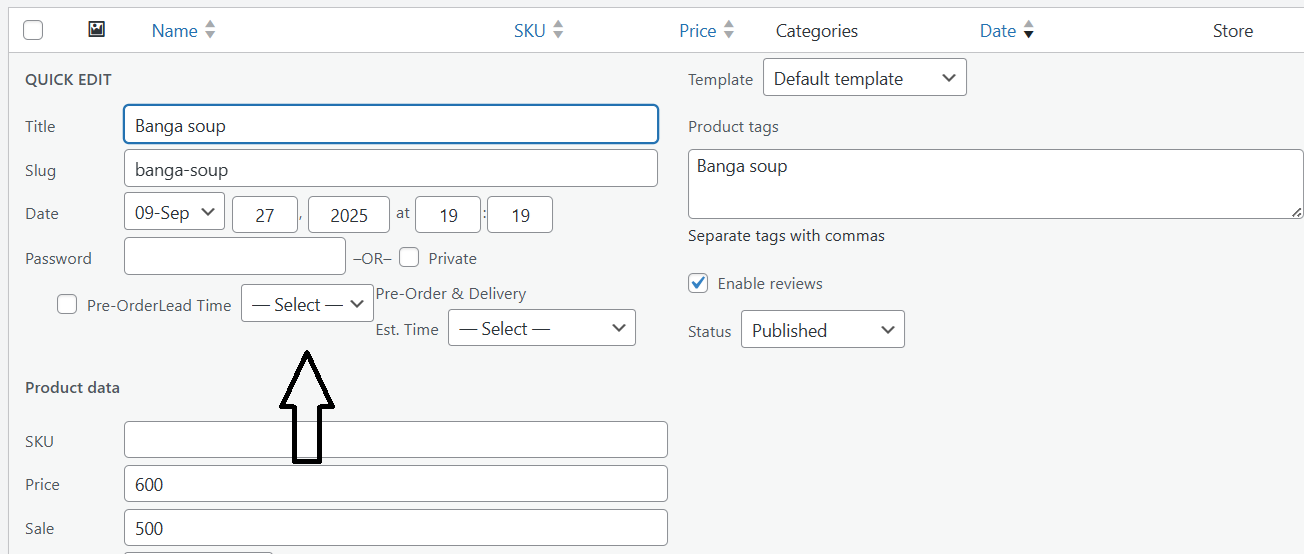Click the Name column sort arrows
The width and height of the screenshot is (1304, 554).
click(x=210, y=31)
